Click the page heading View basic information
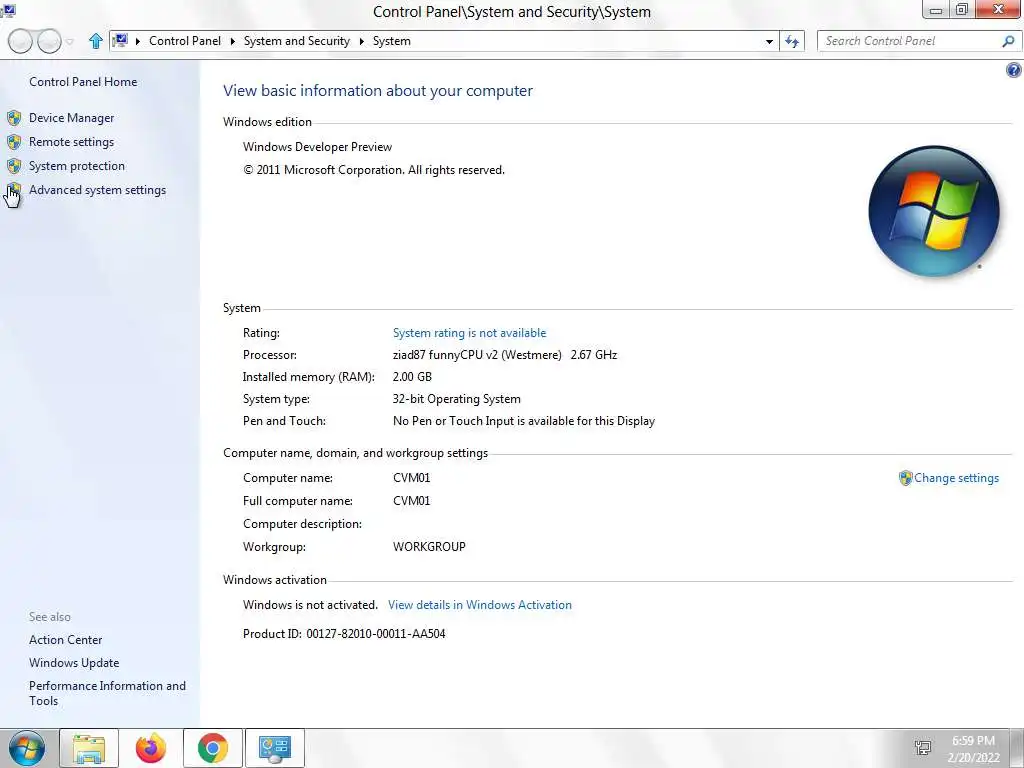This screenshot has width=1024, height=768. click(x=377, y=91)
